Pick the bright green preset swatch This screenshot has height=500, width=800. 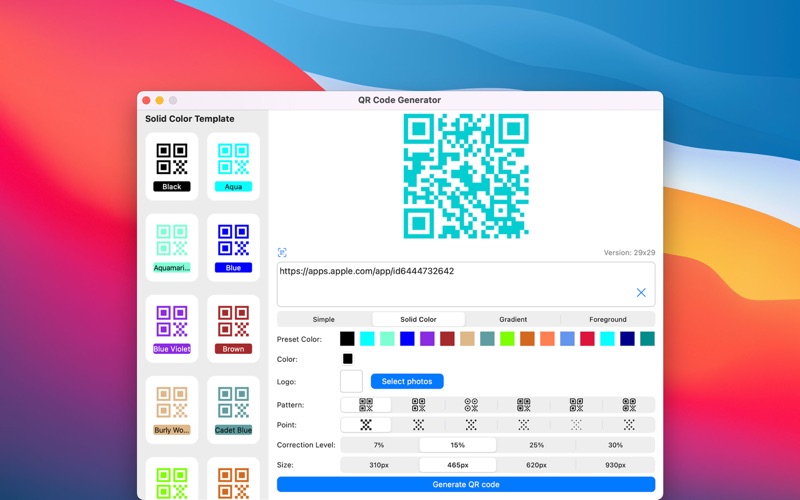coord(507,339)
